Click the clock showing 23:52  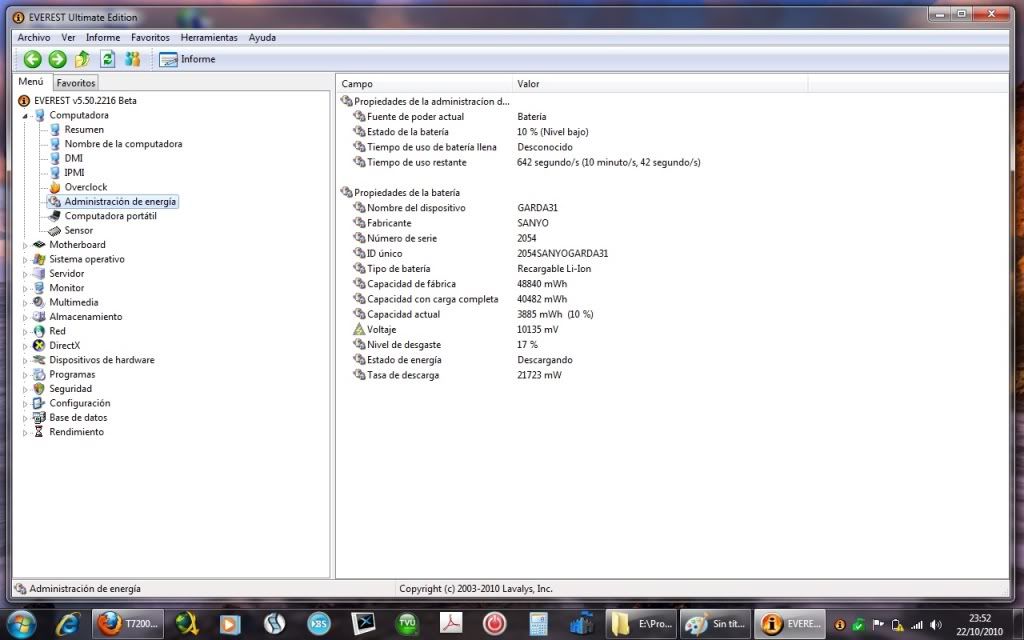[980, 618]
